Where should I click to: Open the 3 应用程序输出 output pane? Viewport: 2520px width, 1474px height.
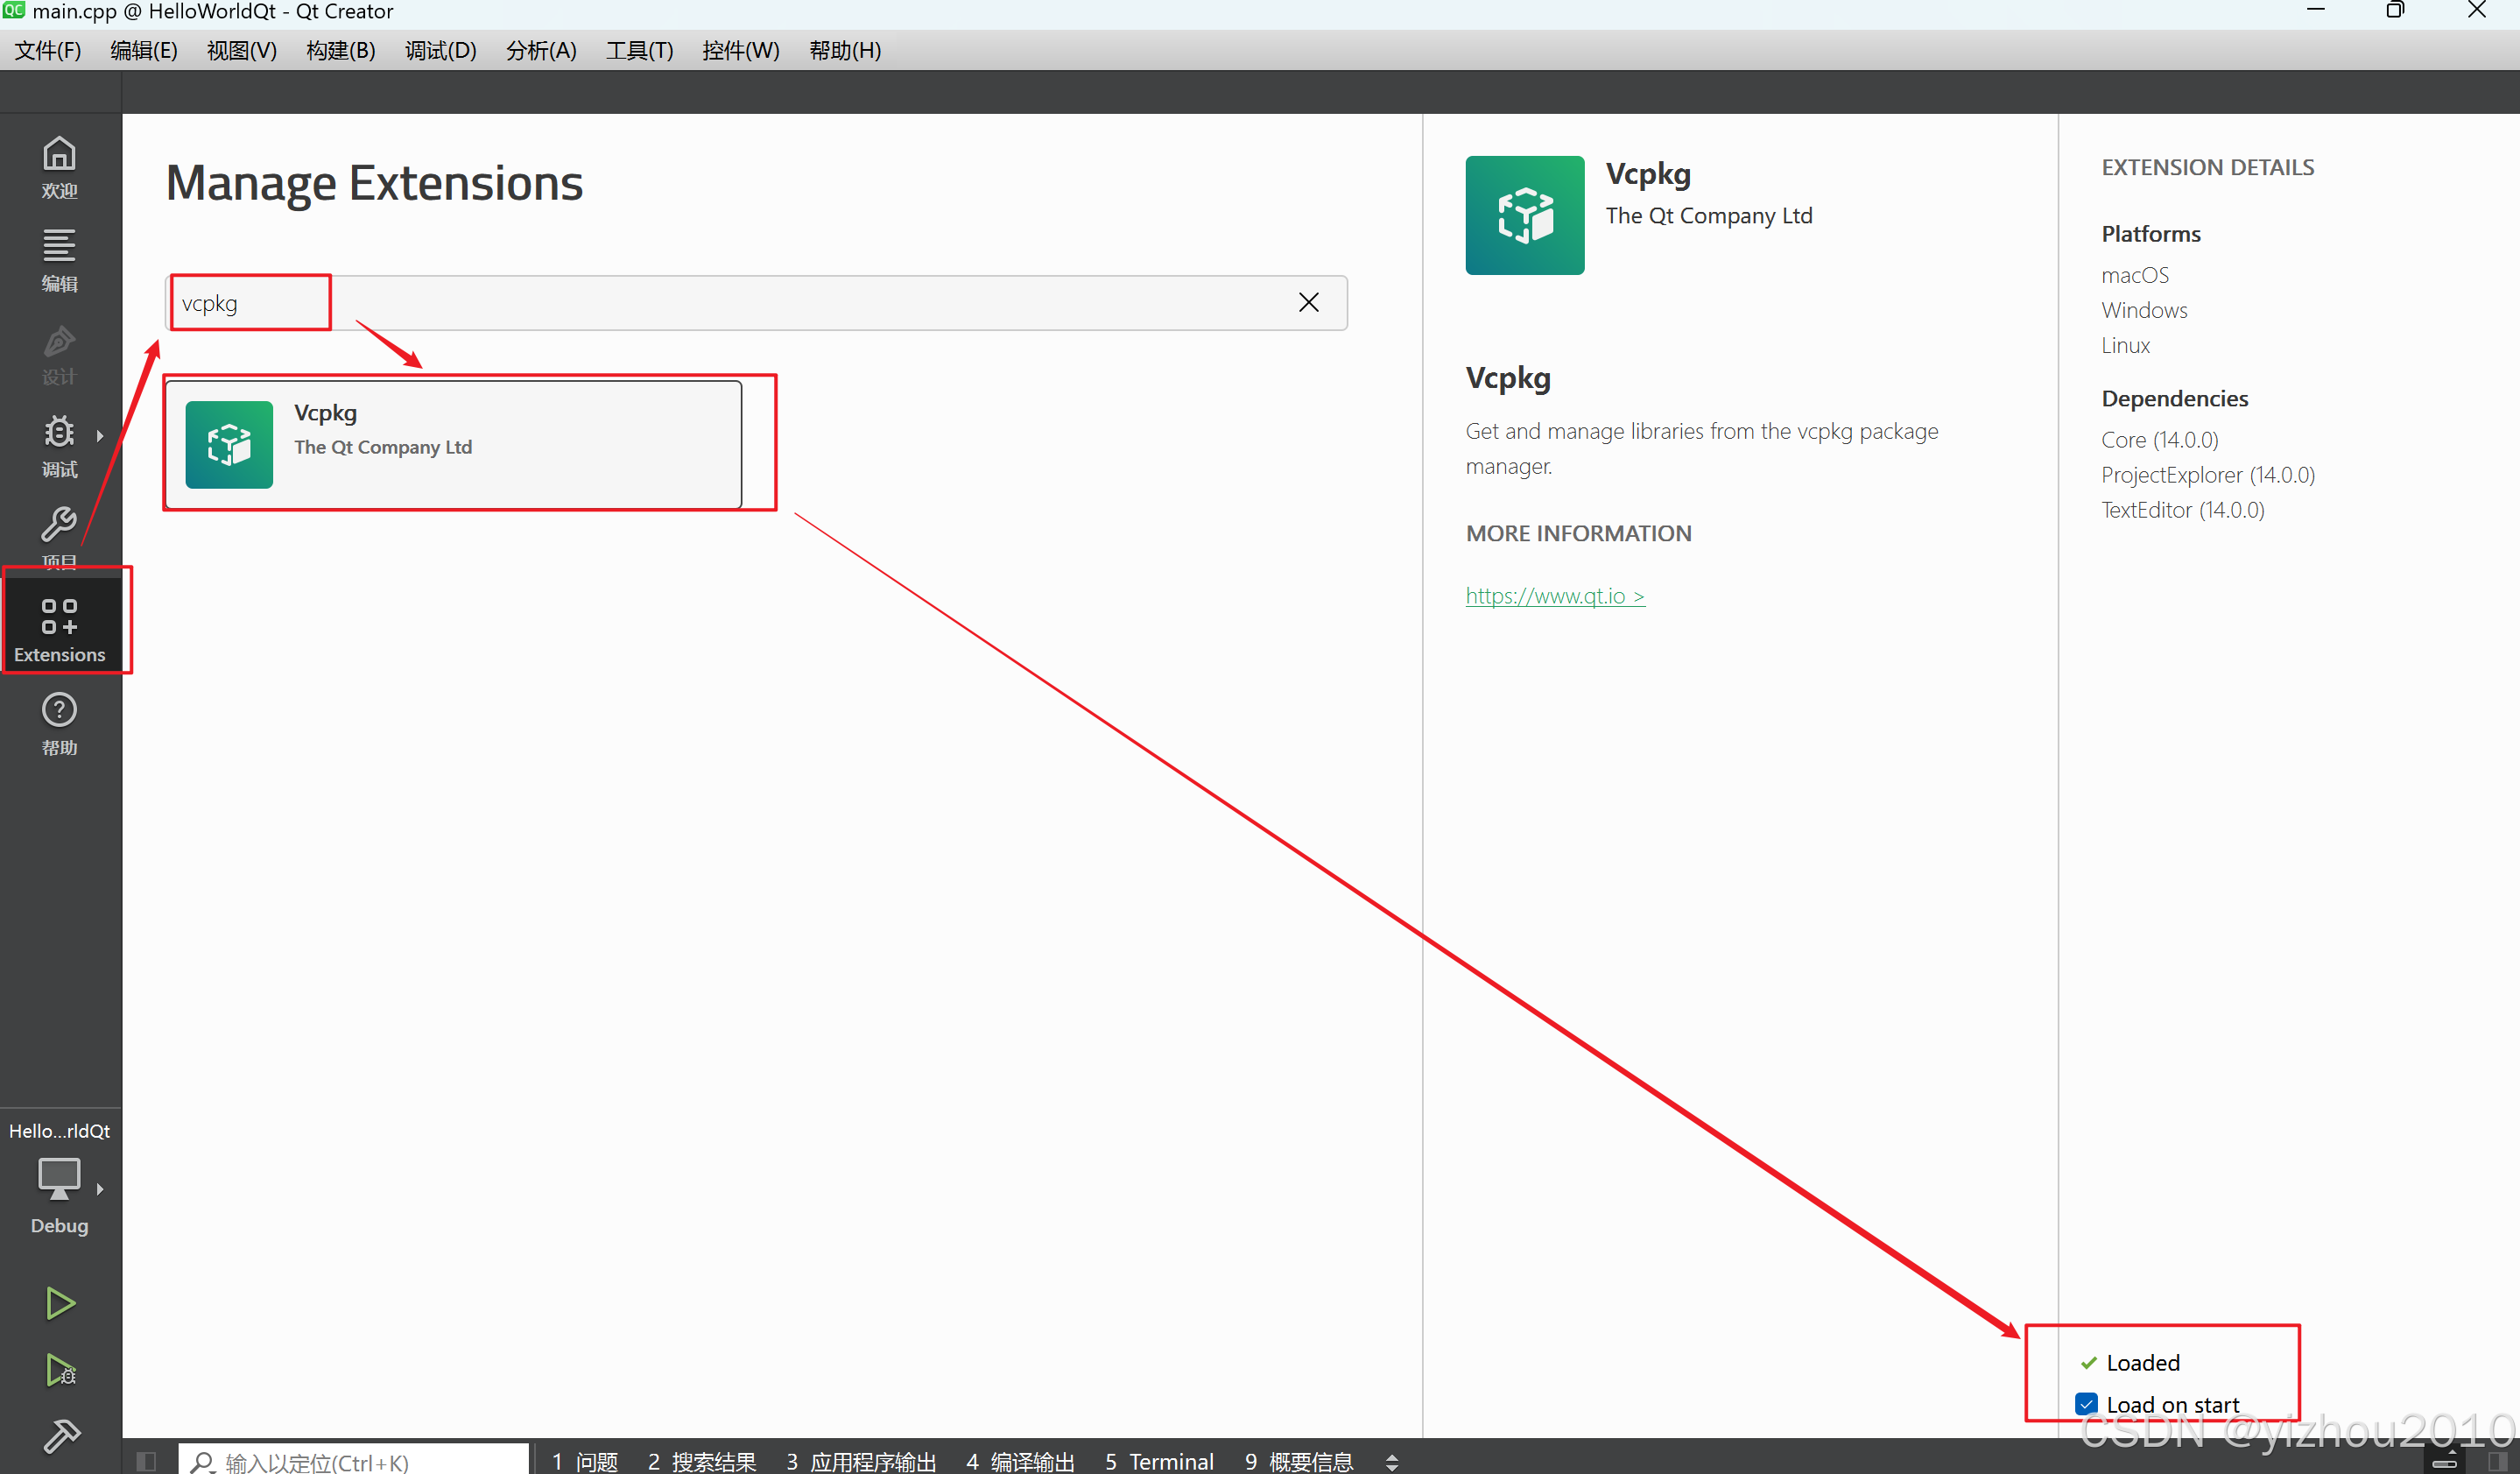[x=861, y=1462]
